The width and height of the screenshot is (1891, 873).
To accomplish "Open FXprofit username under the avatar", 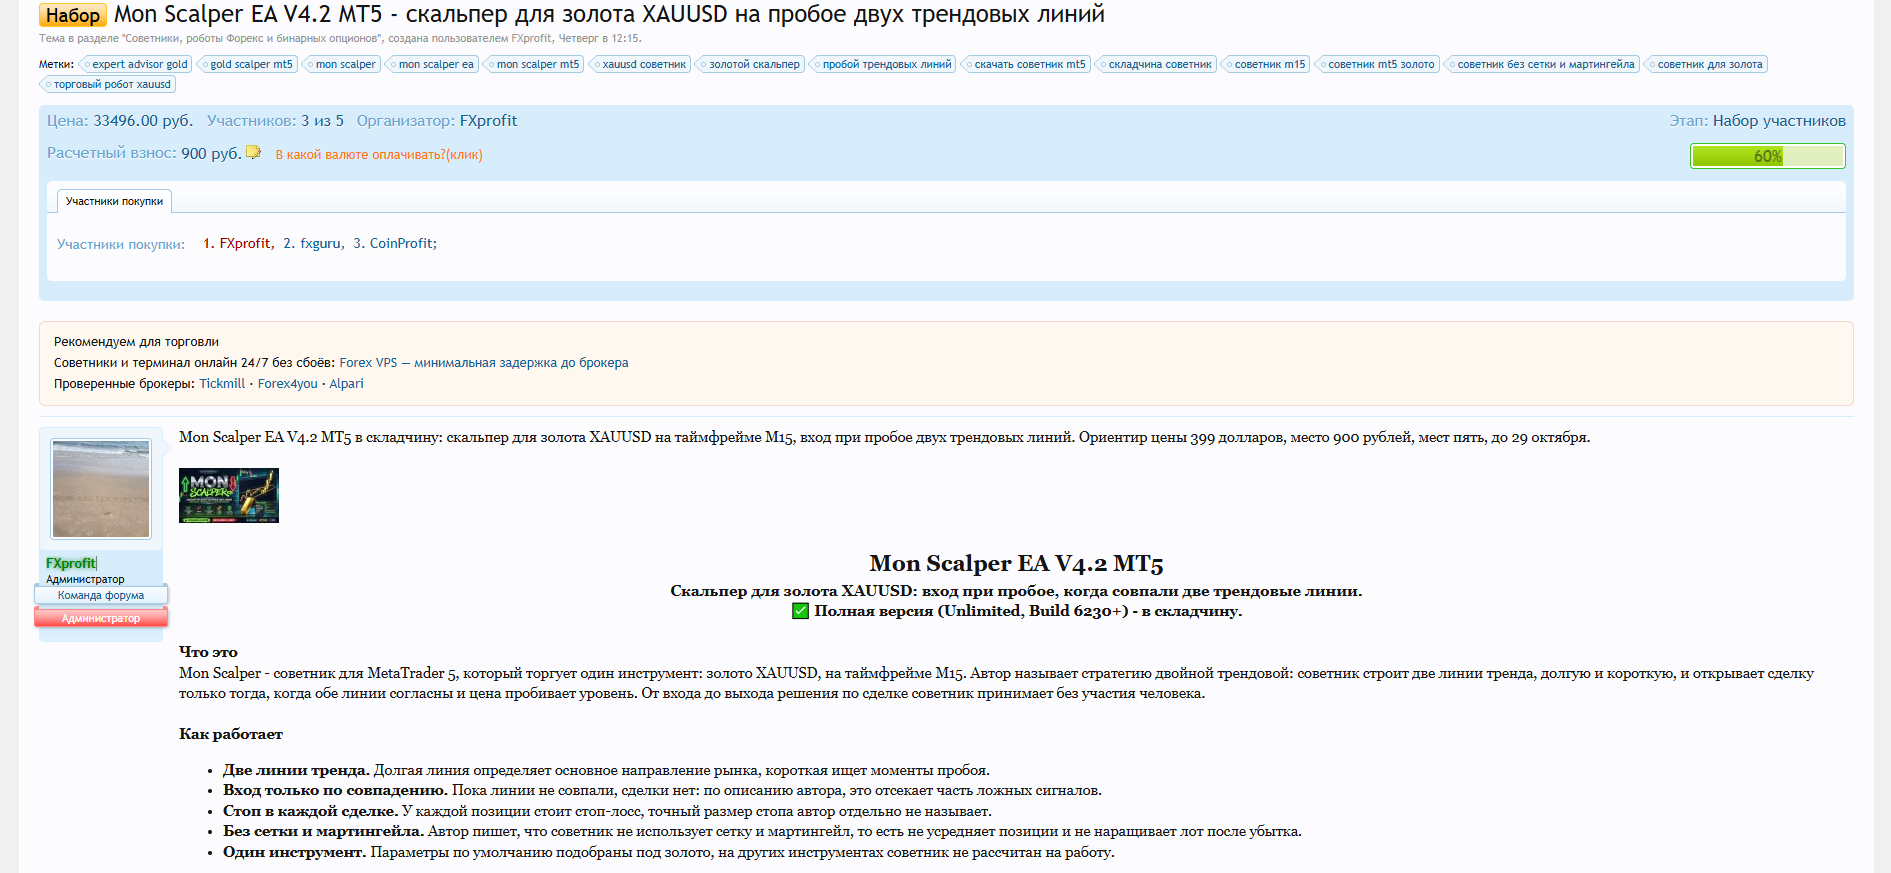I will point(71,563).
